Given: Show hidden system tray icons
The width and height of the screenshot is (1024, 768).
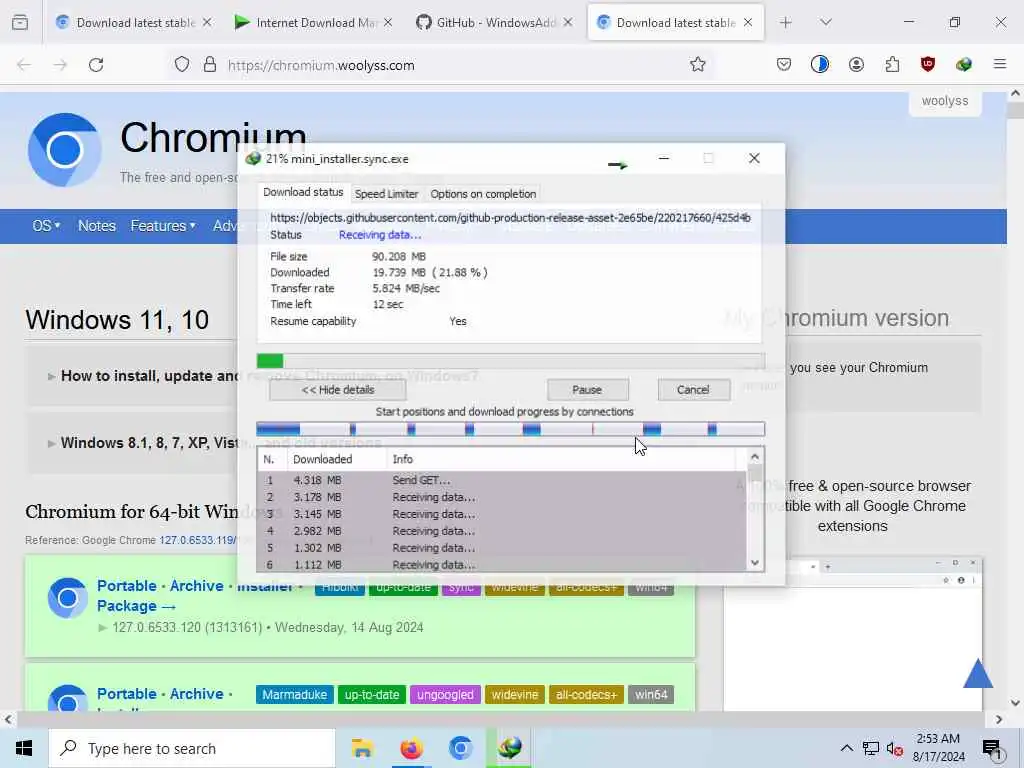Looking at the screenshot, I should (846, 748).
